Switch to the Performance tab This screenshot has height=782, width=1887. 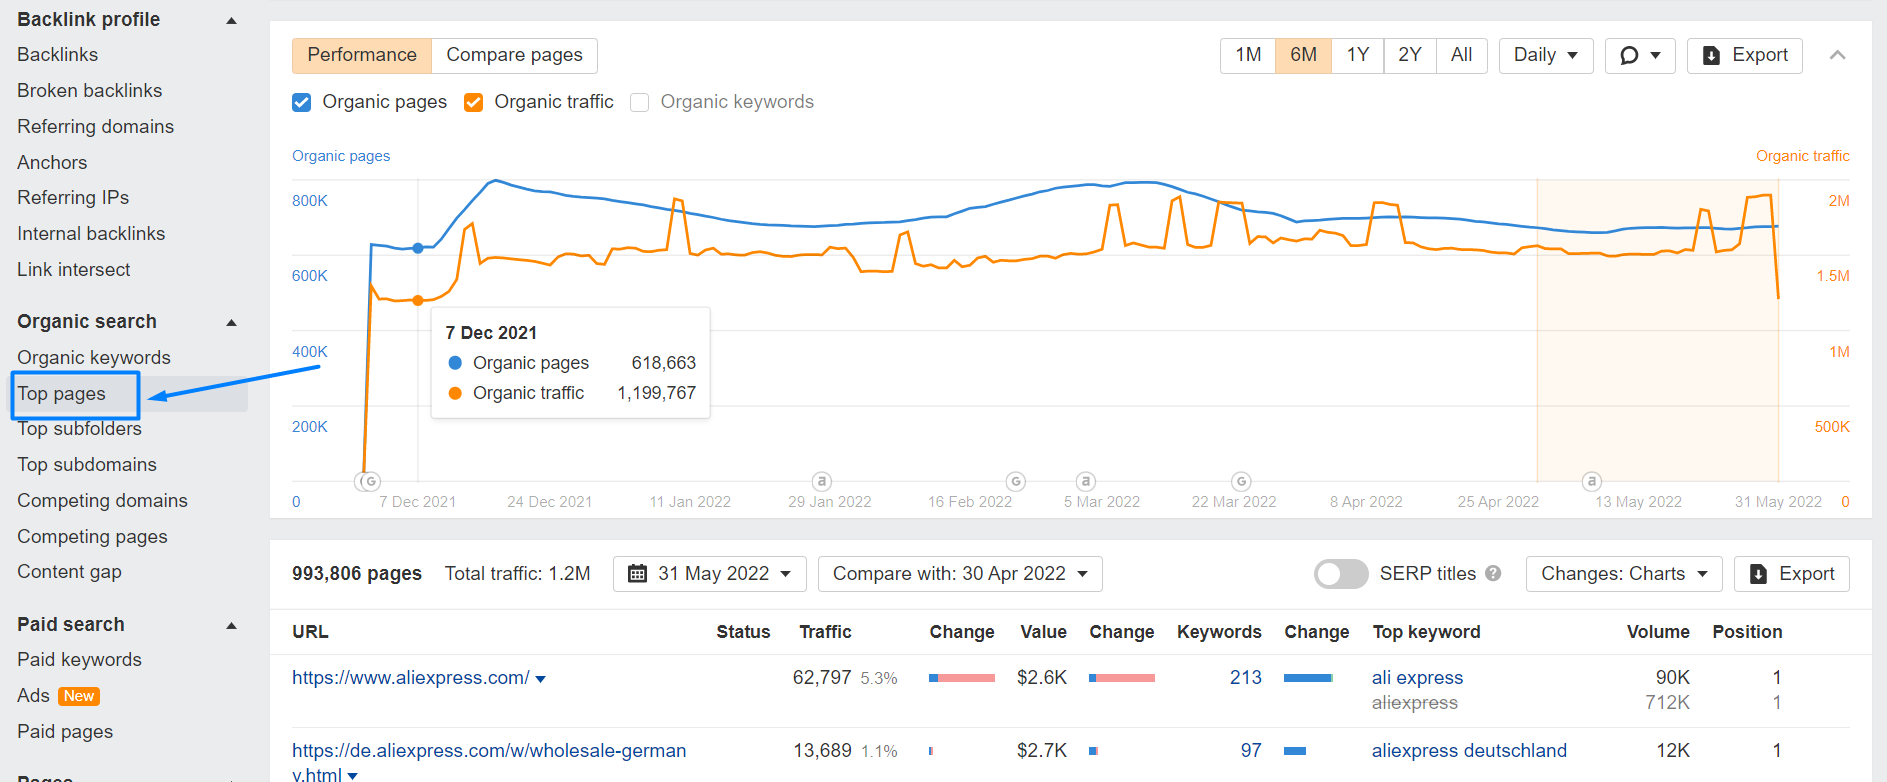(x=362, y=55)
